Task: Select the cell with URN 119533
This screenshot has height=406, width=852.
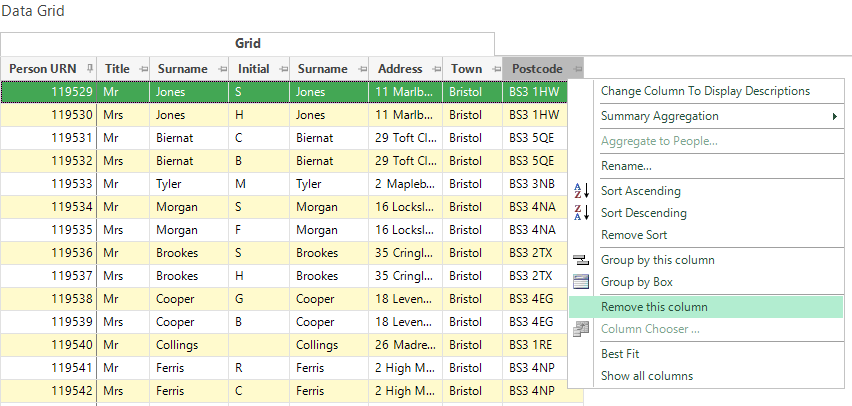Action: 49,184
